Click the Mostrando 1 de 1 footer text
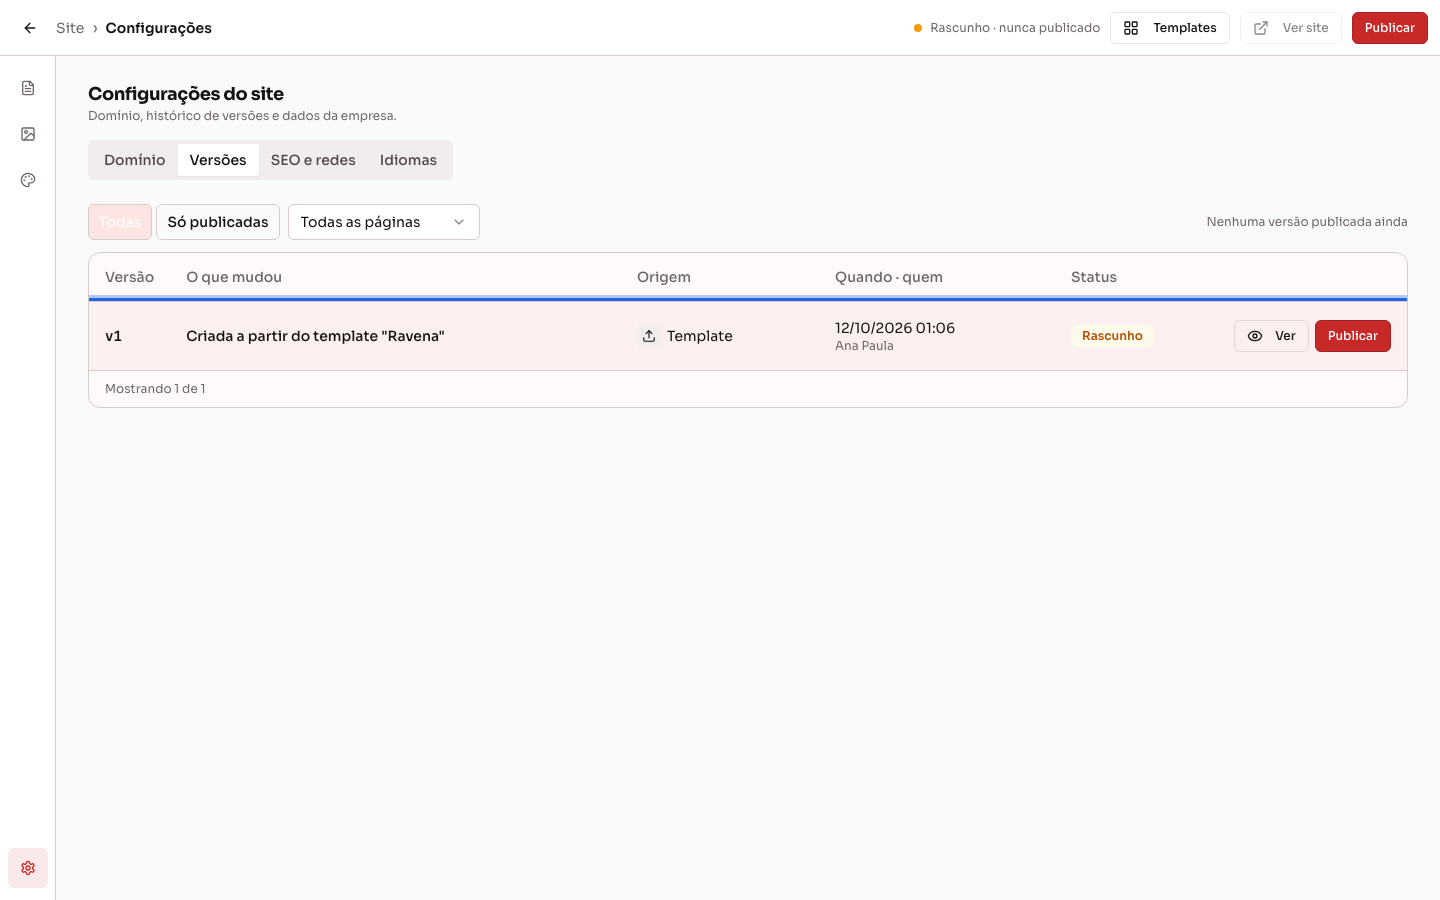This screenshot has width=1440, height=900. pyautogui.click(x=155, y=389)
